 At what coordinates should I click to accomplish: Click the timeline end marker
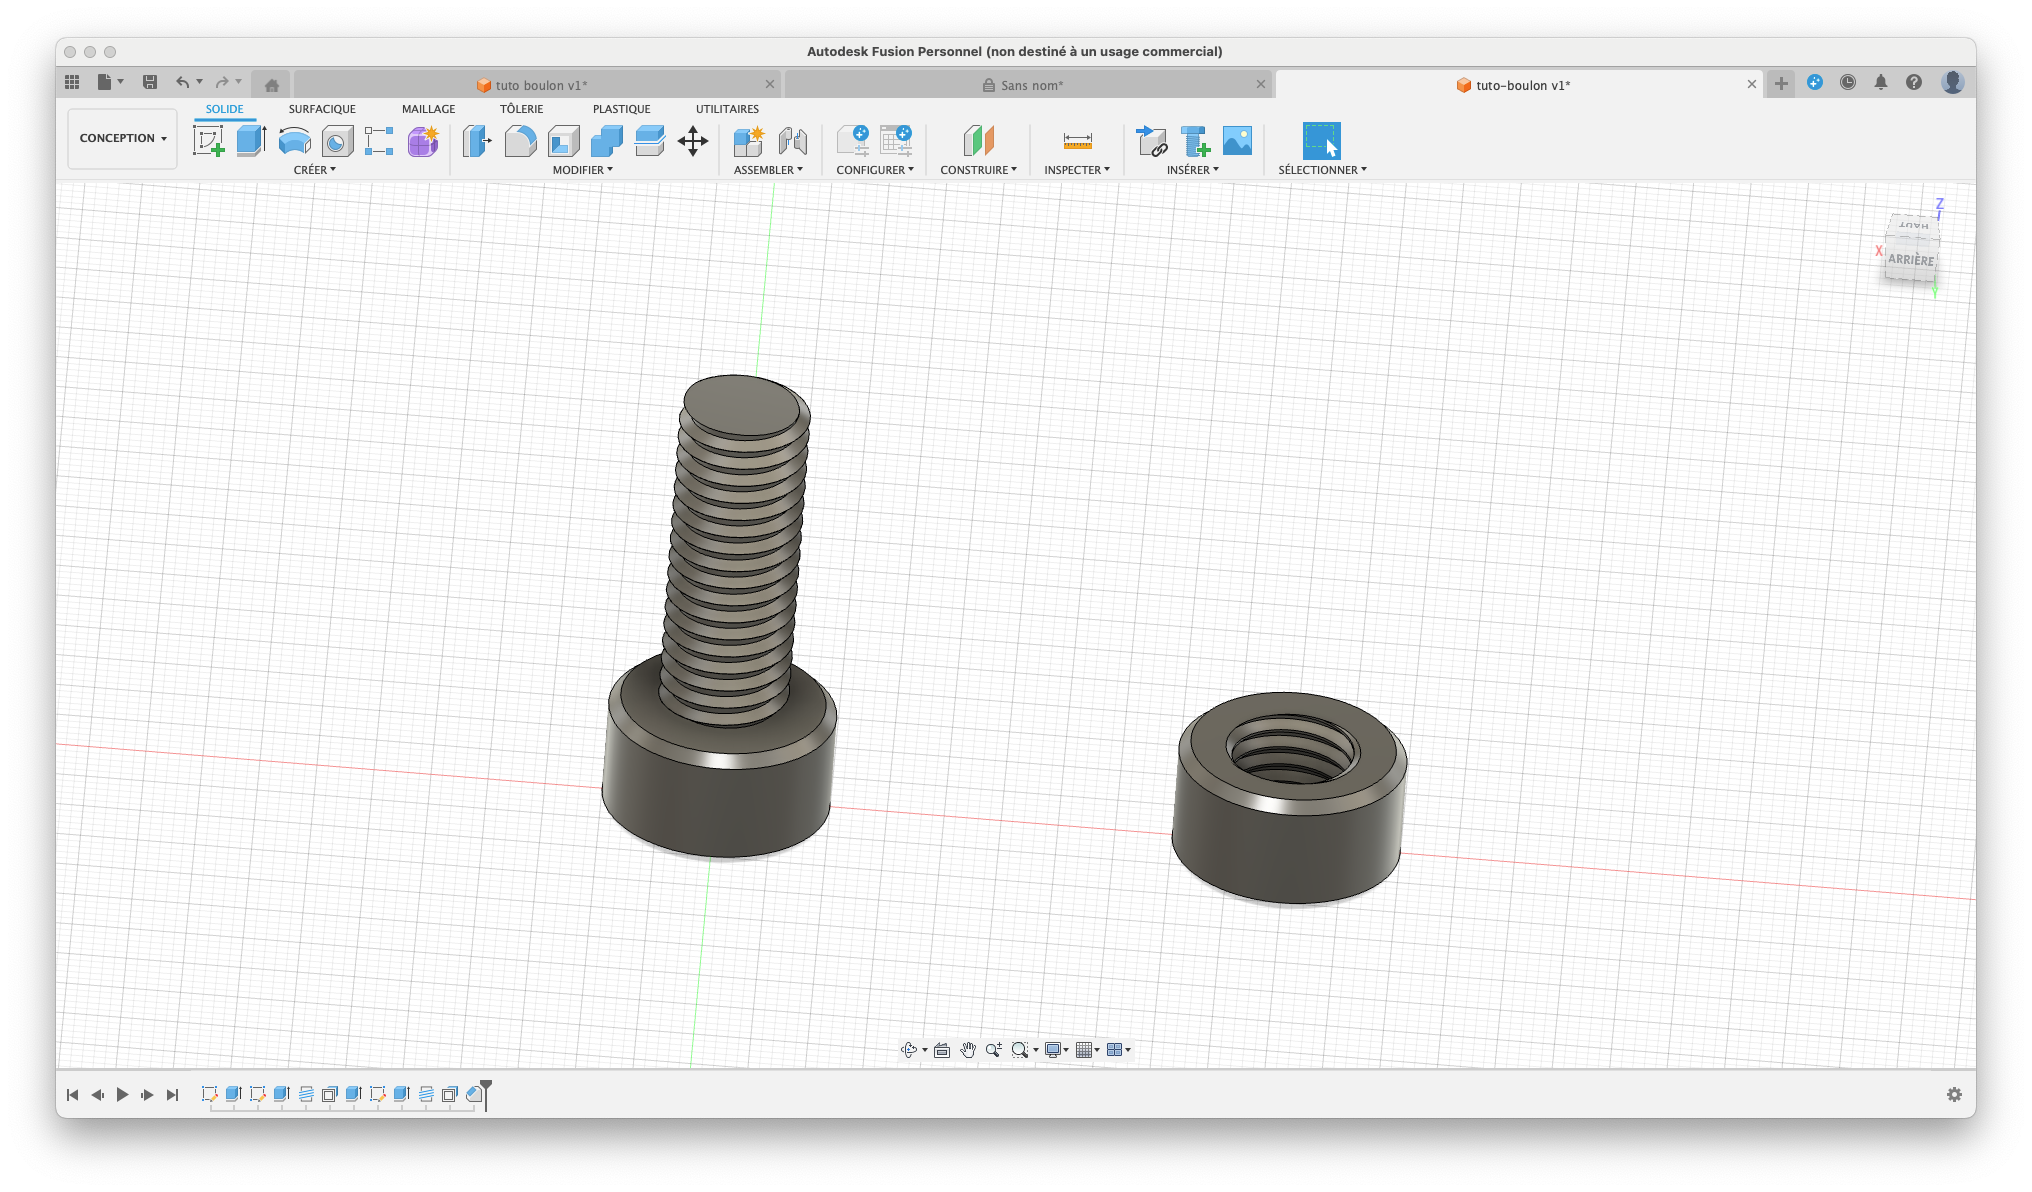pos(486,1094)
